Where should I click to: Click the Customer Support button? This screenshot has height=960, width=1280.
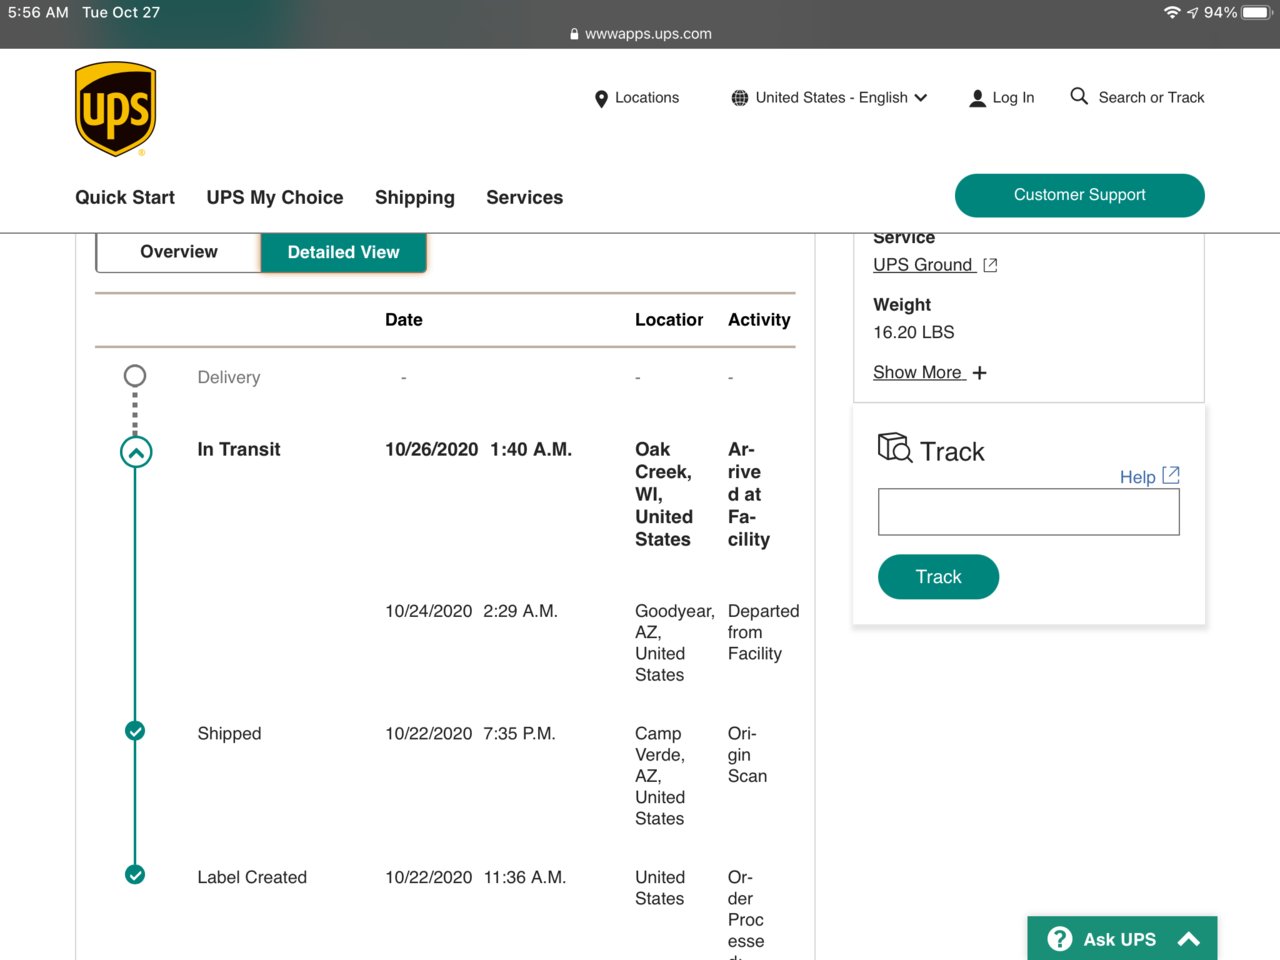pos(1080,195)
